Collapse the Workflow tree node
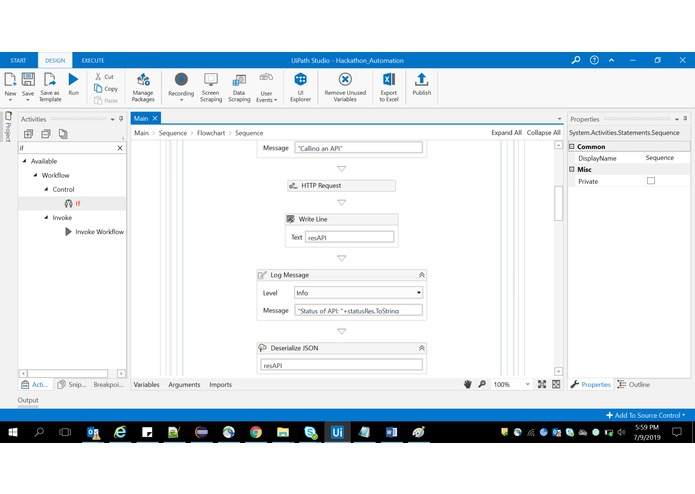Viewport: 695px width, 494px height. 35,175
